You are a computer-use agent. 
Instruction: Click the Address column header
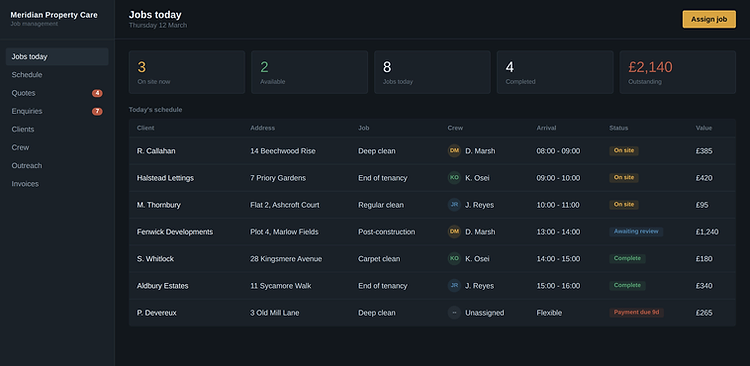263,128
